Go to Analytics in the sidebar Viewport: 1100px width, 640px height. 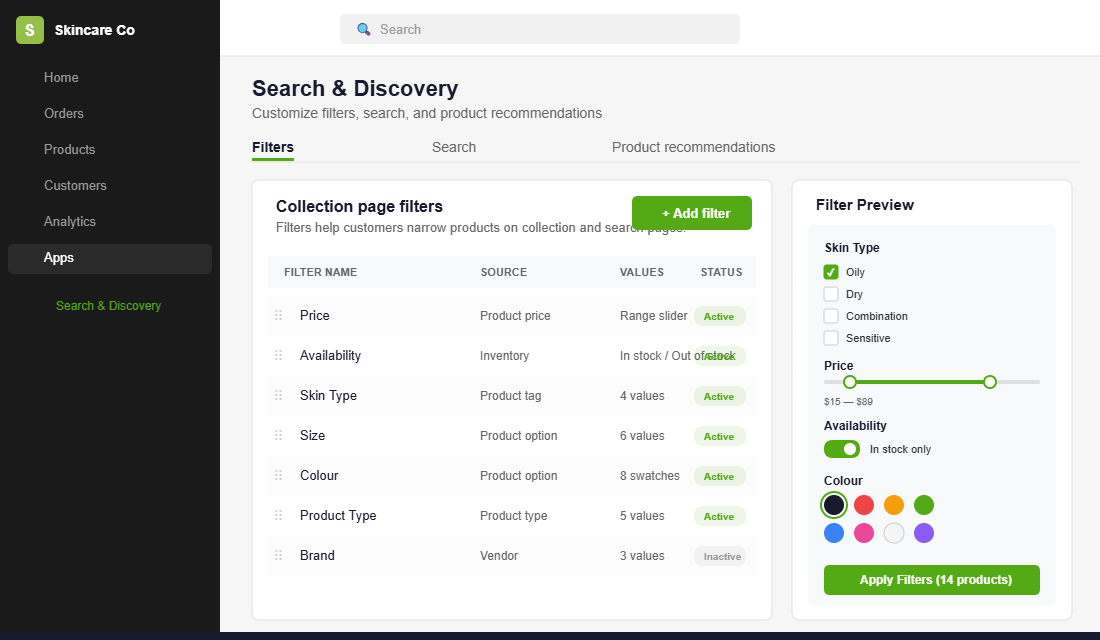coord(73,221)
